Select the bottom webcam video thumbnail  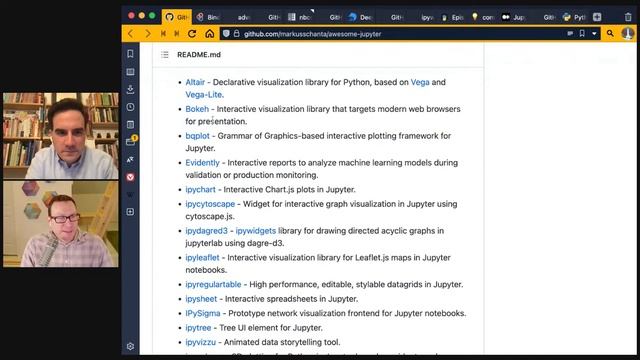click(x=61, y=224)
